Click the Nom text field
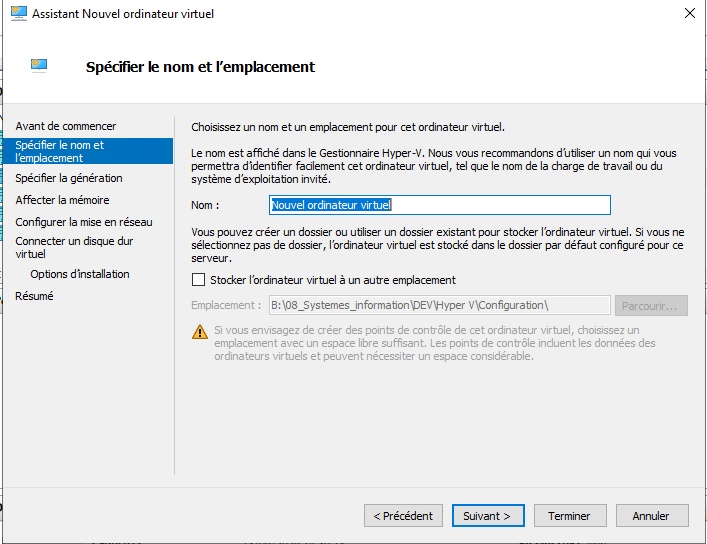Viewport: 707px width, 544px height. click(440, 204)
